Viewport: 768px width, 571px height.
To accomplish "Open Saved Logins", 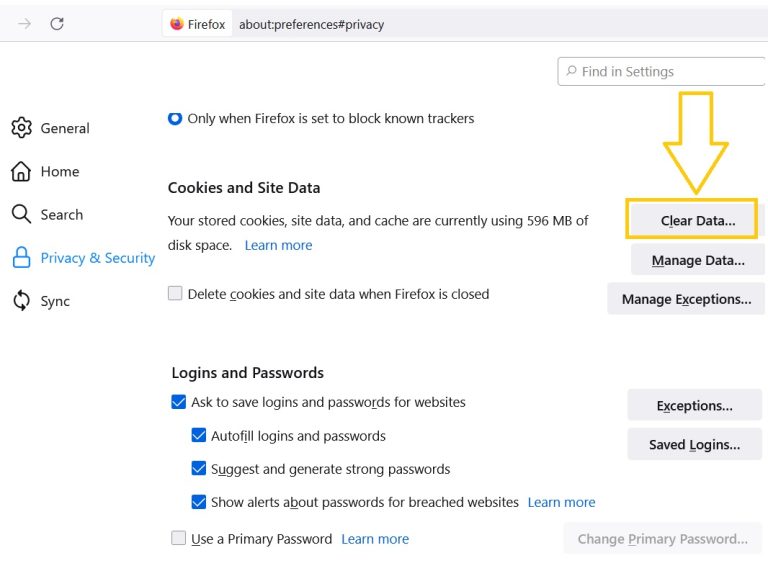I will tap(695, 444).
